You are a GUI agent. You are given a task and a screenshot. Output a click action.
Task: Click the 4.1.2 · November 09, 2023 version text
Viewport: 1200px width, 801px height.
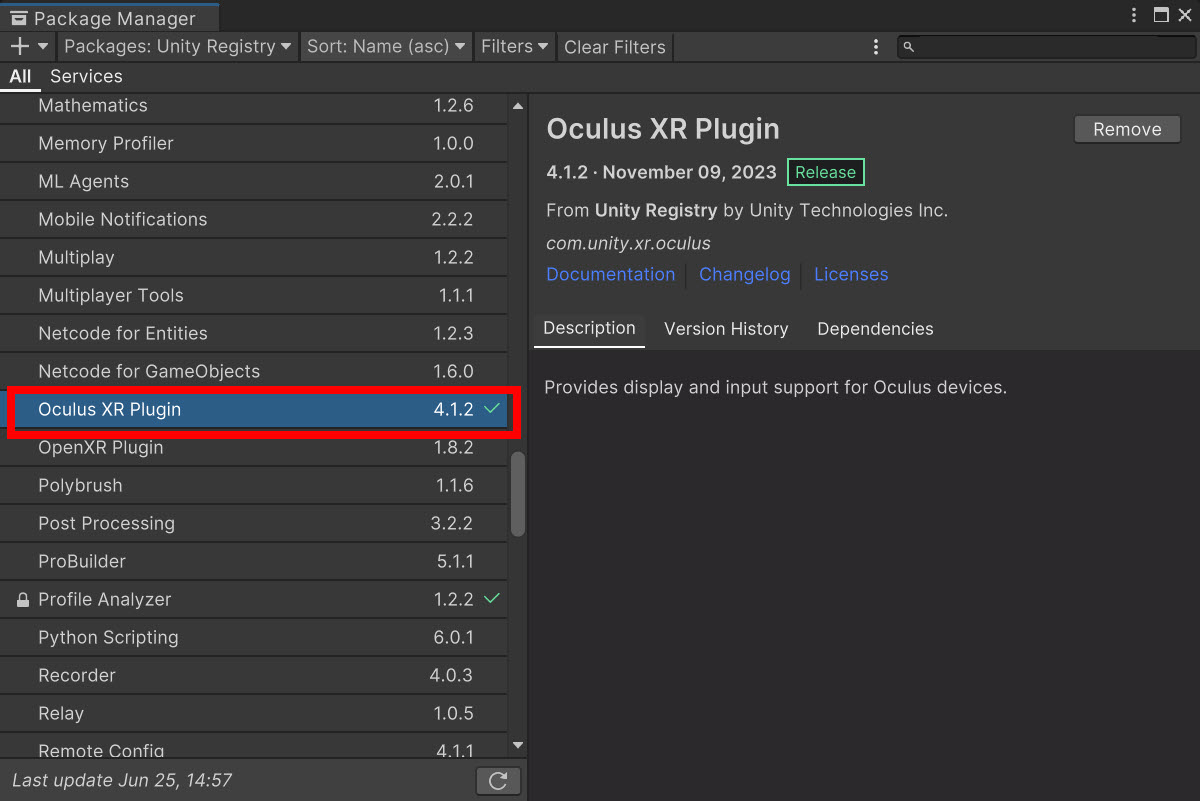[661, 172]
